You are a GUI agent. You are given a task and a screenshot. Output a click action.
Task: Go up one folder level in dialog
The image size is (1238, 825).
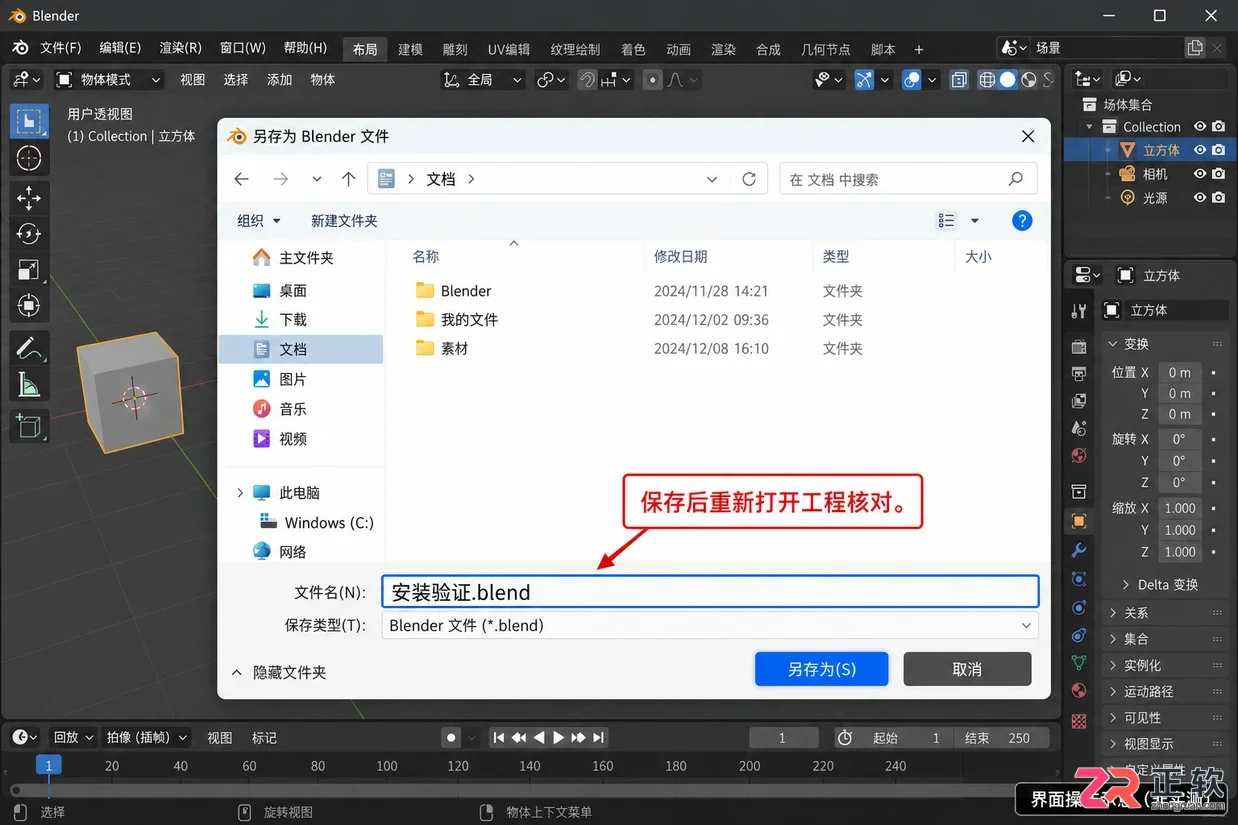tap(348, 179)
